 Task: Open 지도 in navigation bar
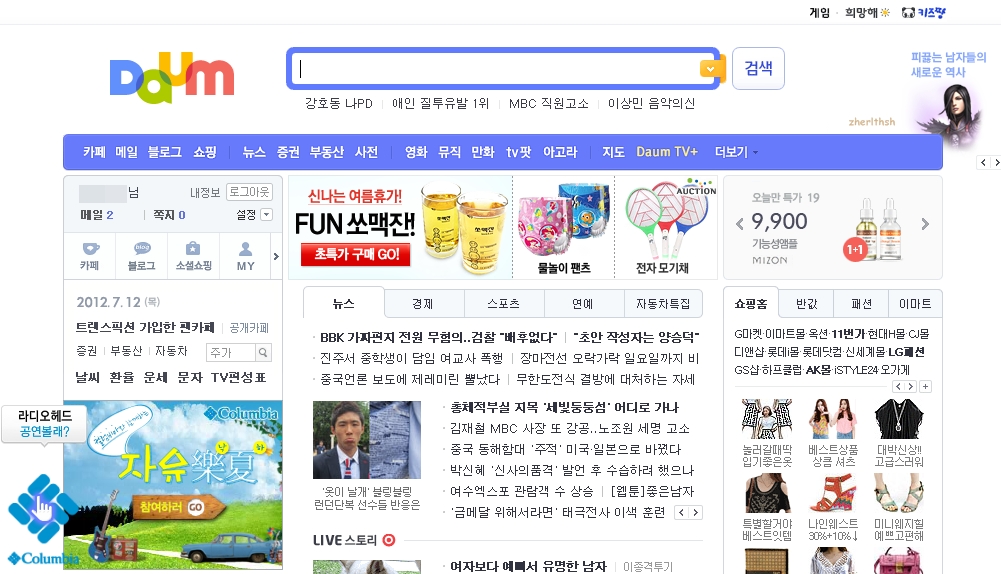[x=613, y=152]
